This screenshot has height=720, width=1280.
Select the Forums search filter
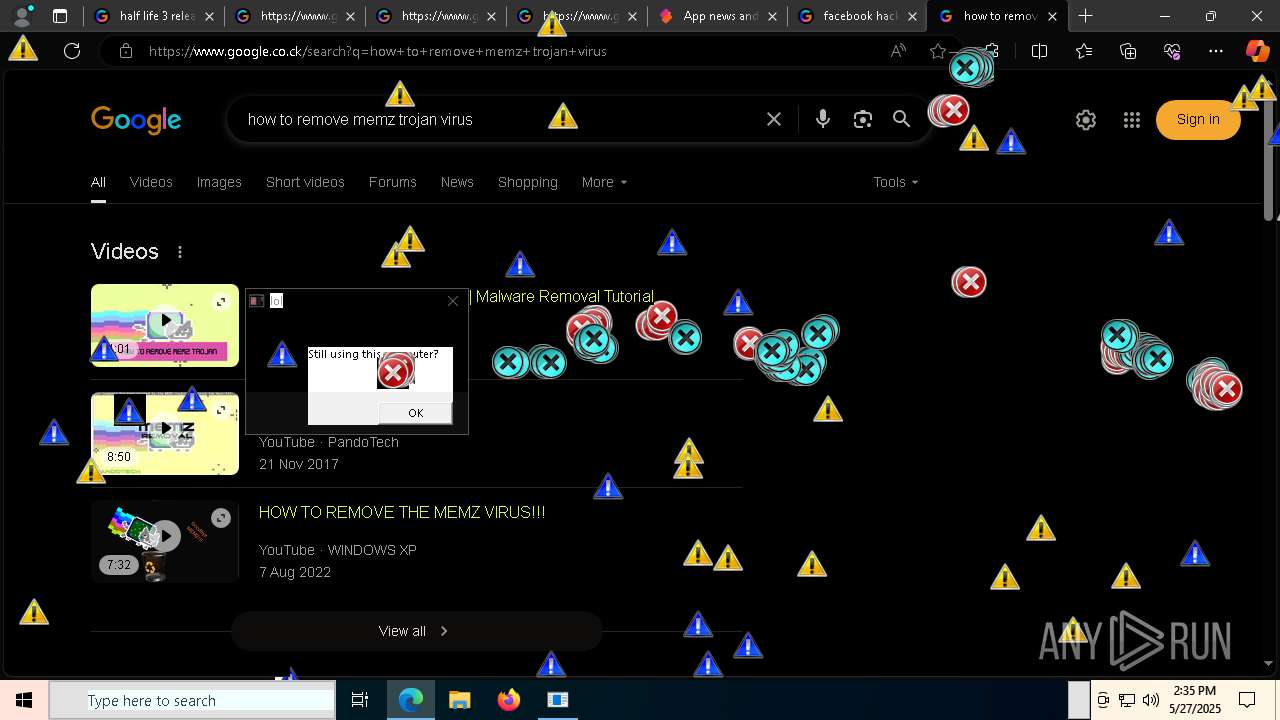point(392,182)
